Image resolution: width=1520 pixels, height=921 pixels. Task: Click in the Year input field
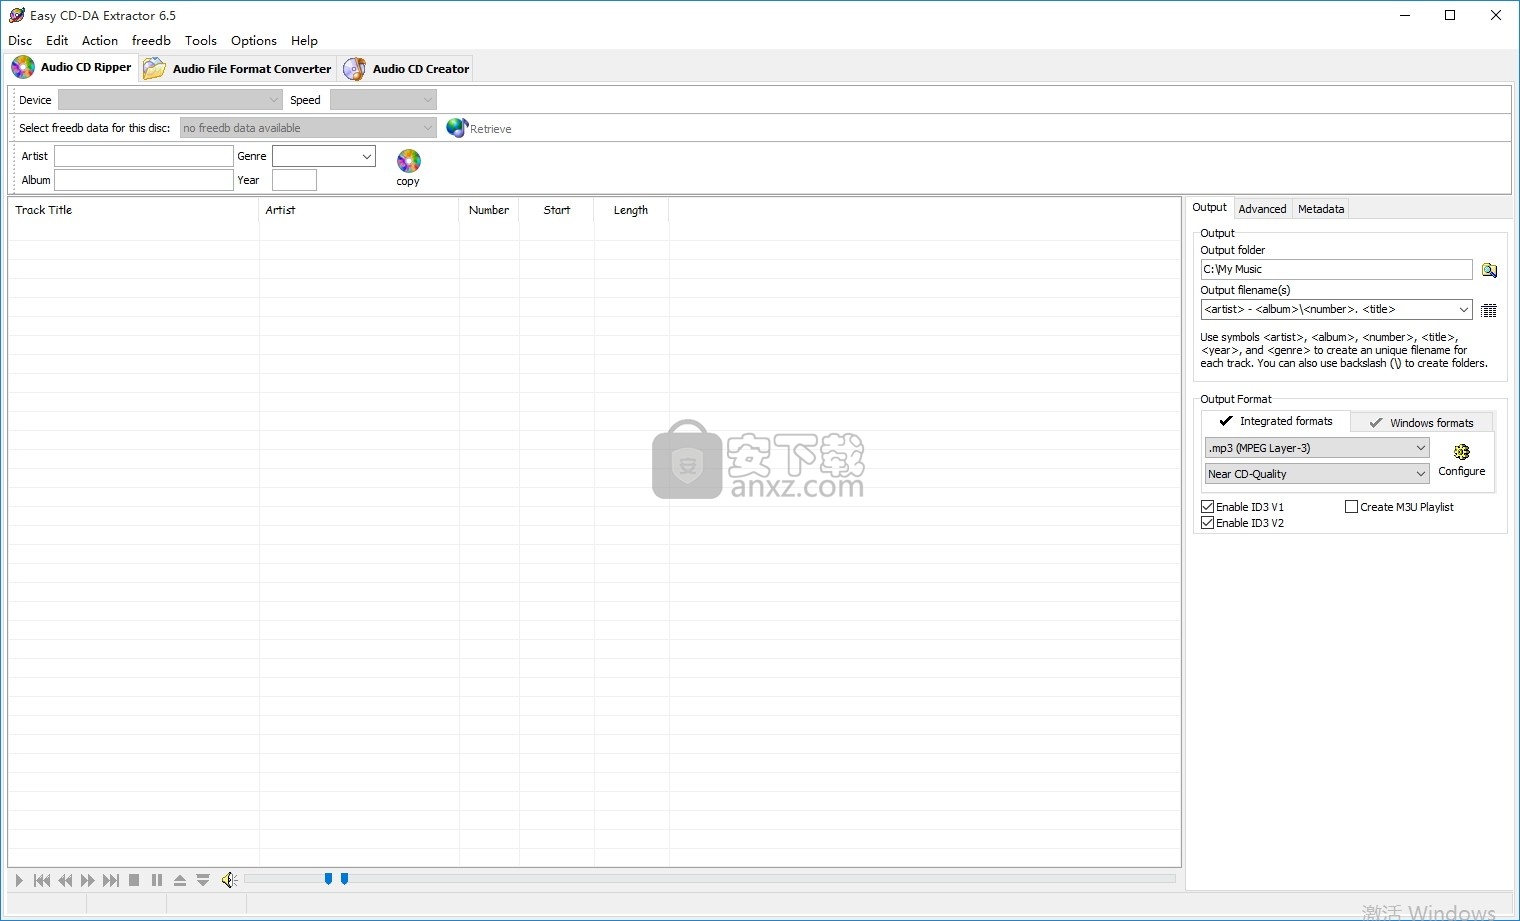click(x=294, y=180)
